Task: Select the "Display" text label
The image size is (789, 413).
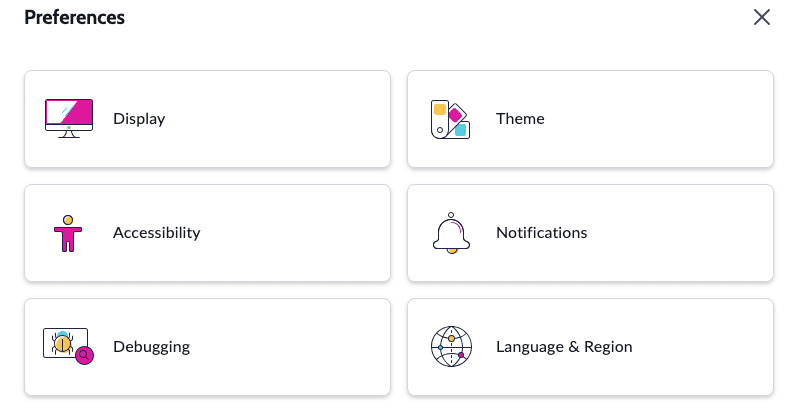Action: [139, 119]
